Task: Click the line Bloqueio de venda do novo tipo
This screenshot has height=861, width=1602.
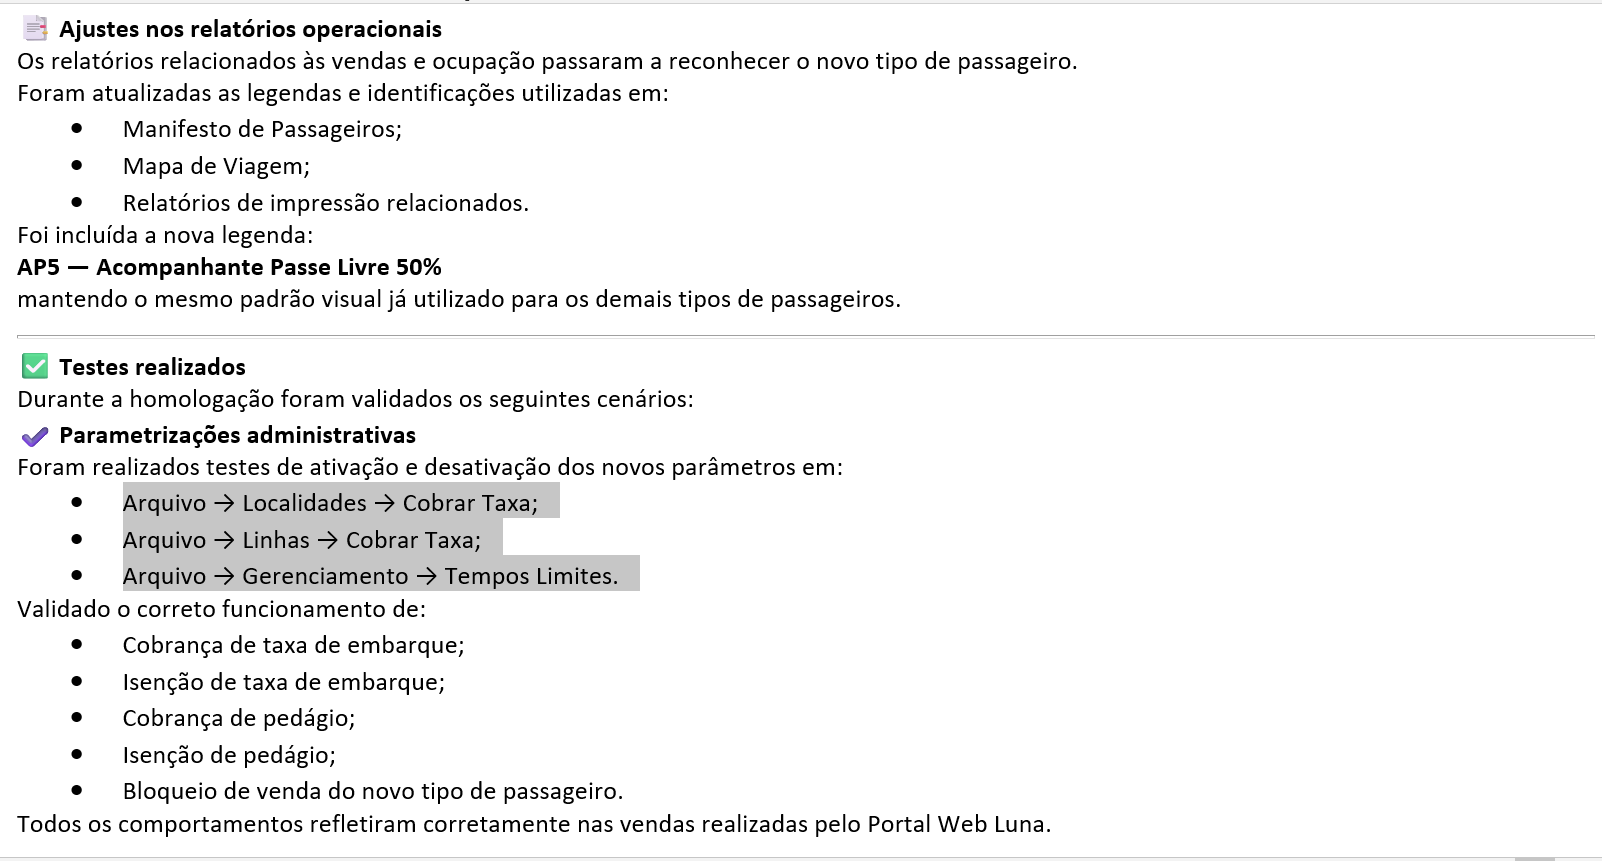Action: pos(372,791)
